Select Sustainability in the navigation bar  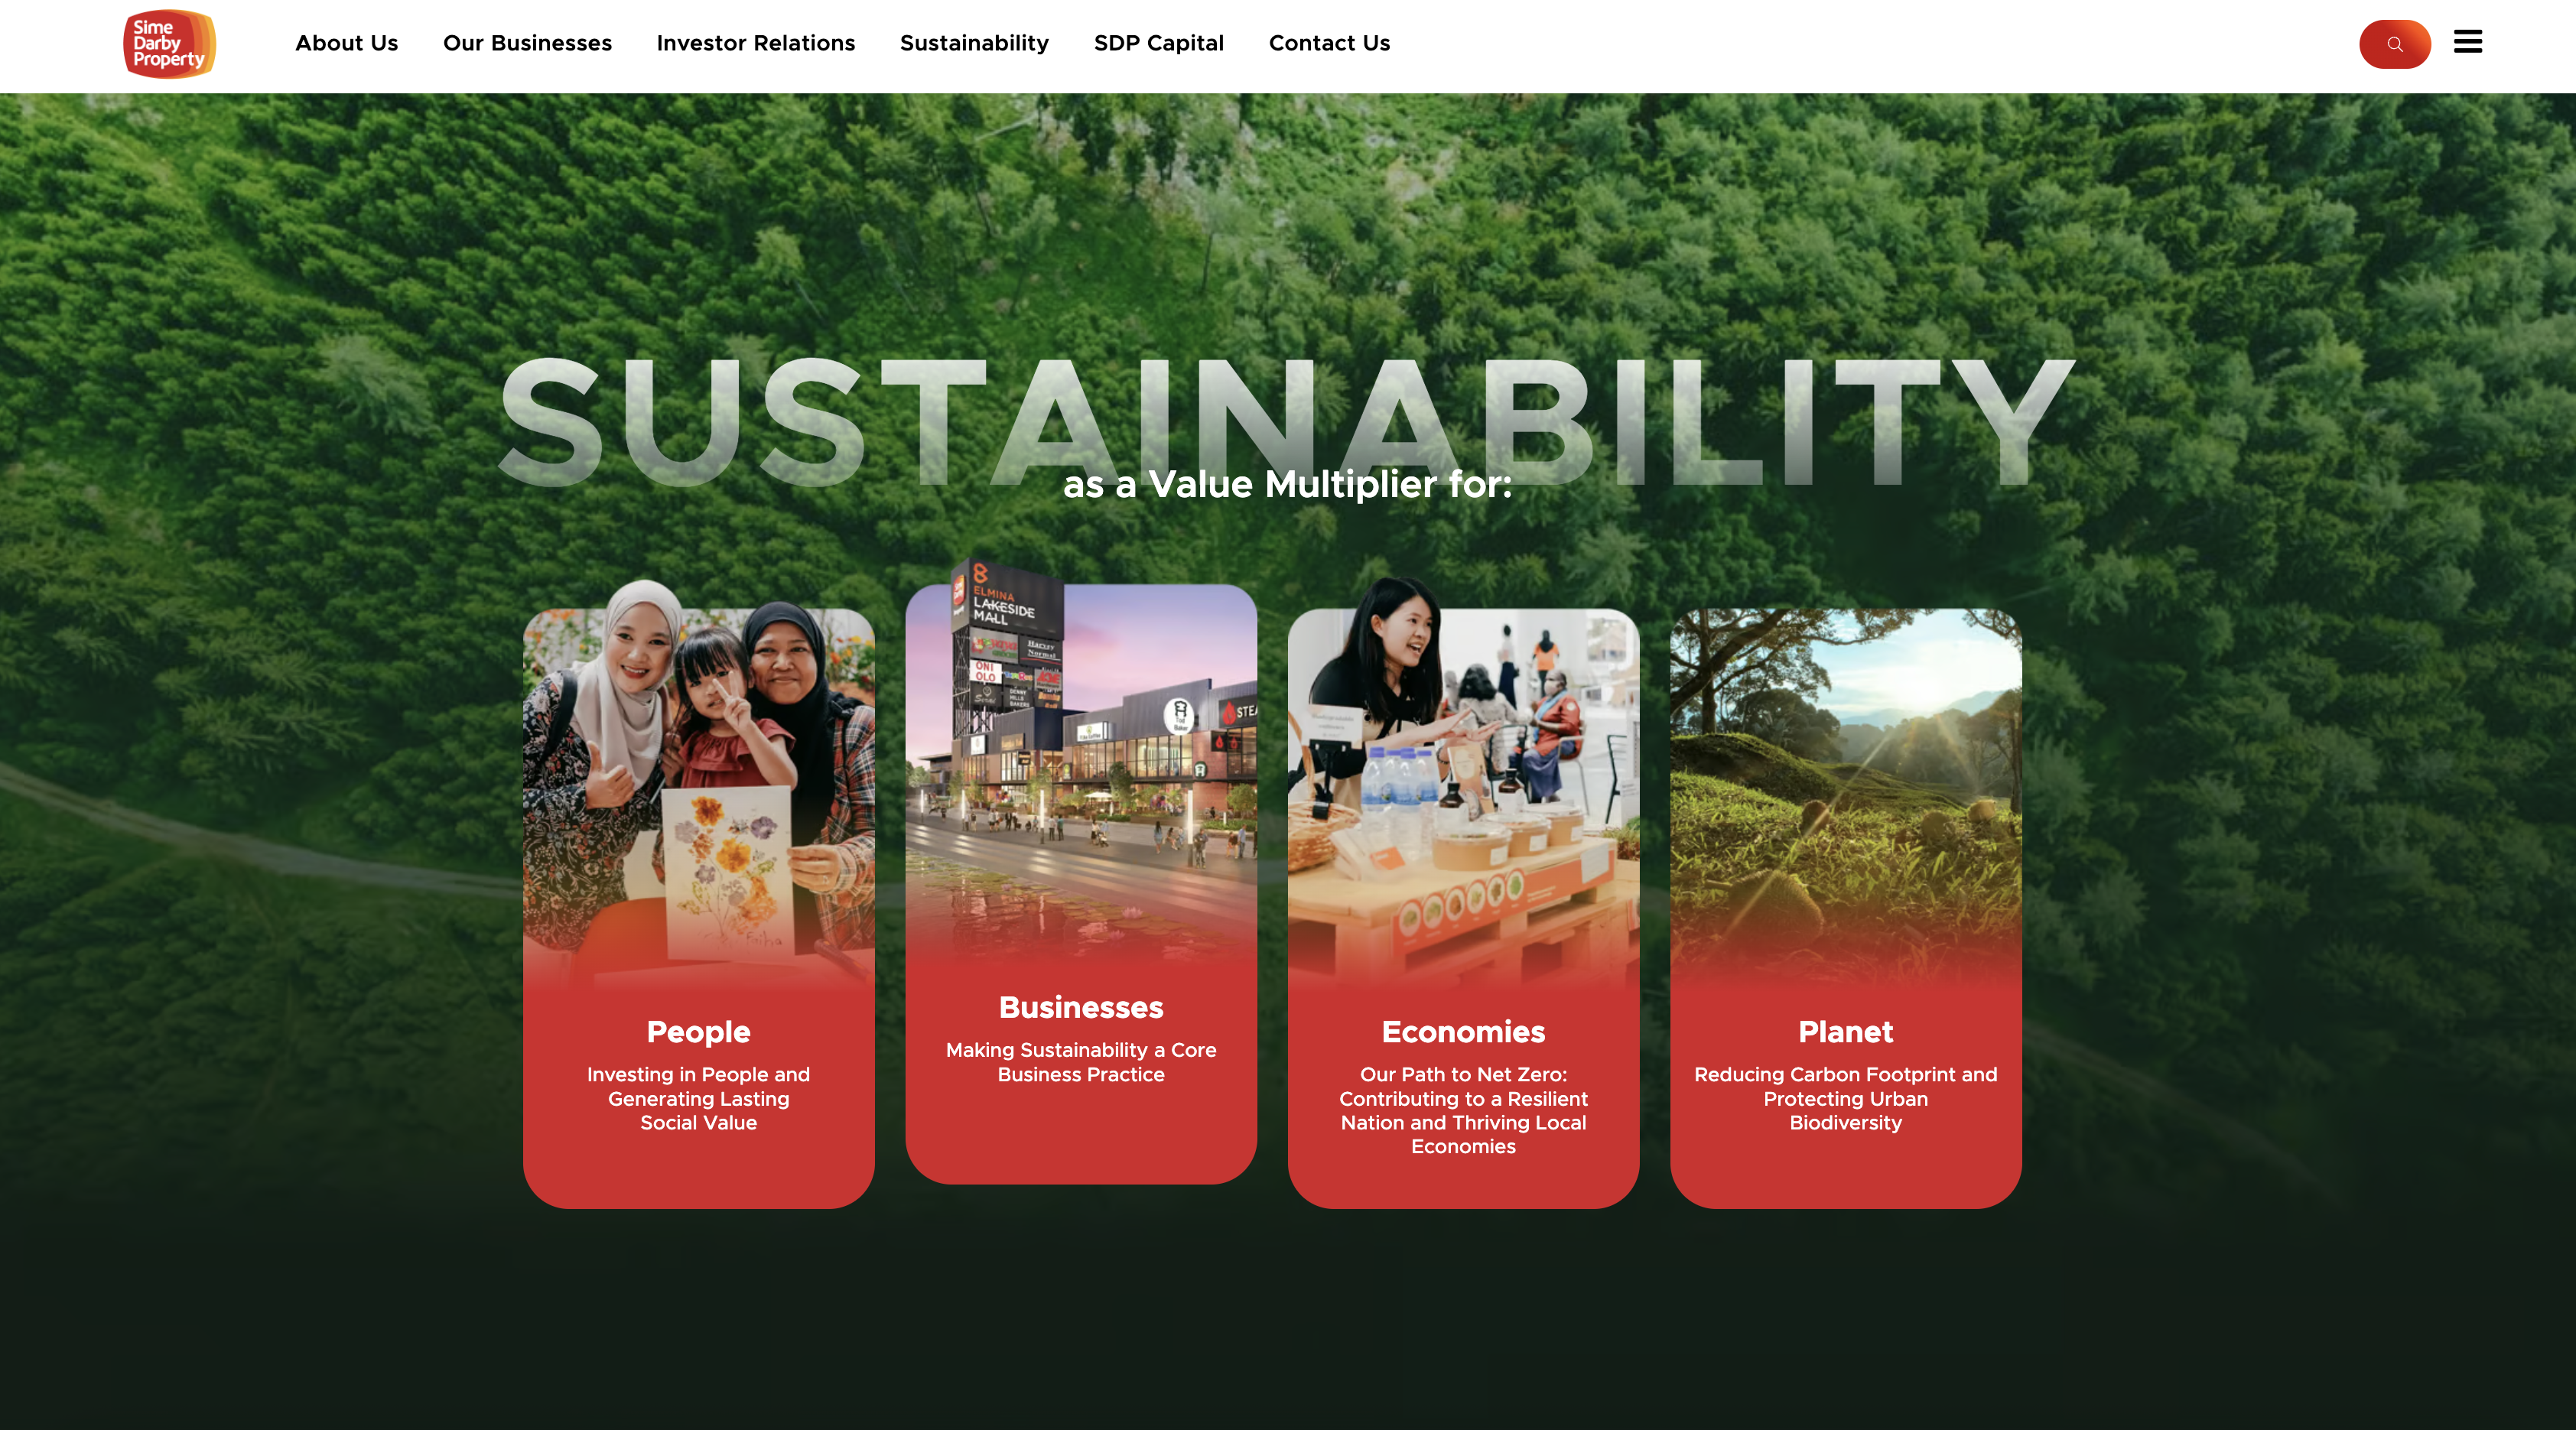[974, 43]
